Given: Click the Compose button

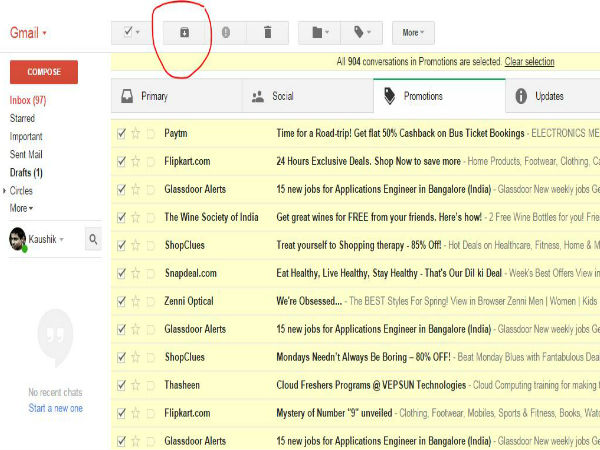Looking at the screenshot, I should (x=44, y=72).
